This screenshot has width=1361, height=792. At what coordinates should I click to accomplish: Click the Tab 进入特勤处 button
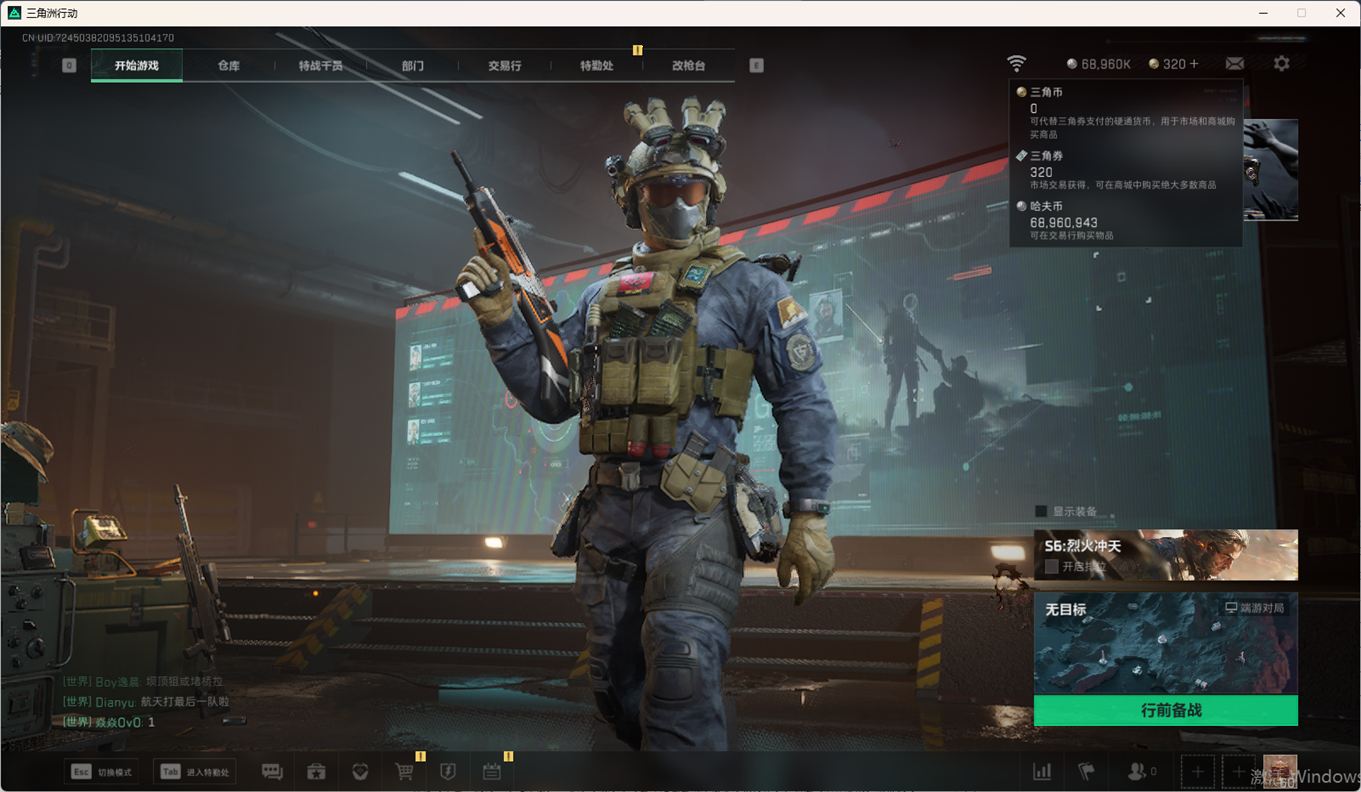195,772
